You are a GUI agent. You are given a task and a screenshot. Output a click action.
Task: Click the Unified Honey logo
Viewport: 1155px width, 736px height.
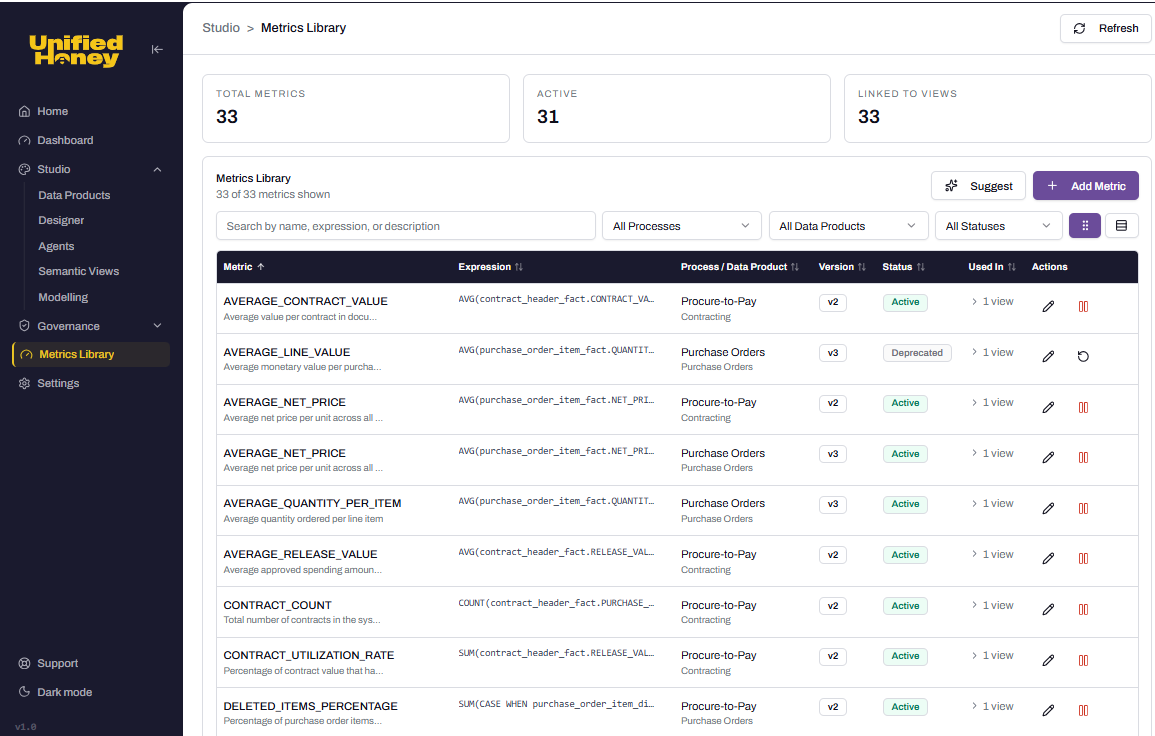(x=75, y=50)
